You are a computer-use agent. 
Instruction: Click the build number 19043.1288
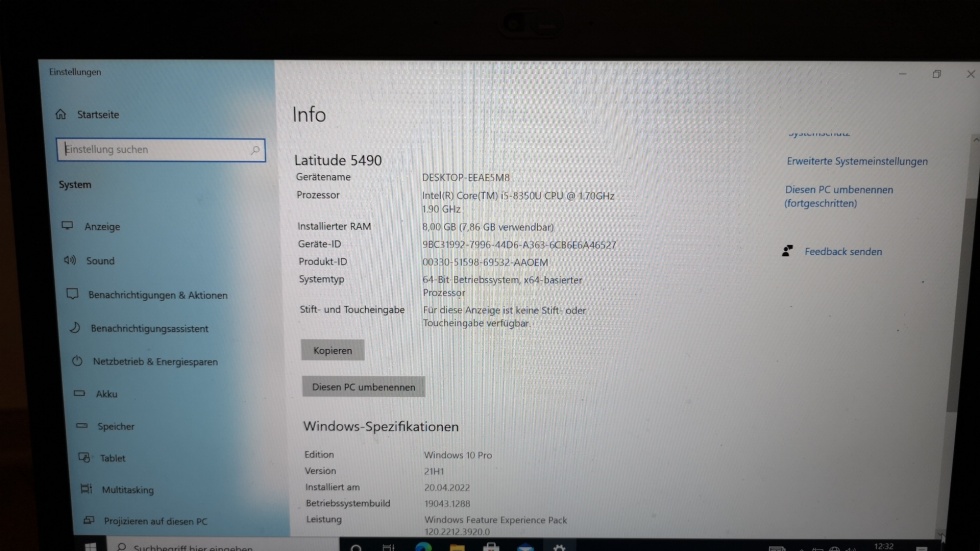click(x=447, y=504)
